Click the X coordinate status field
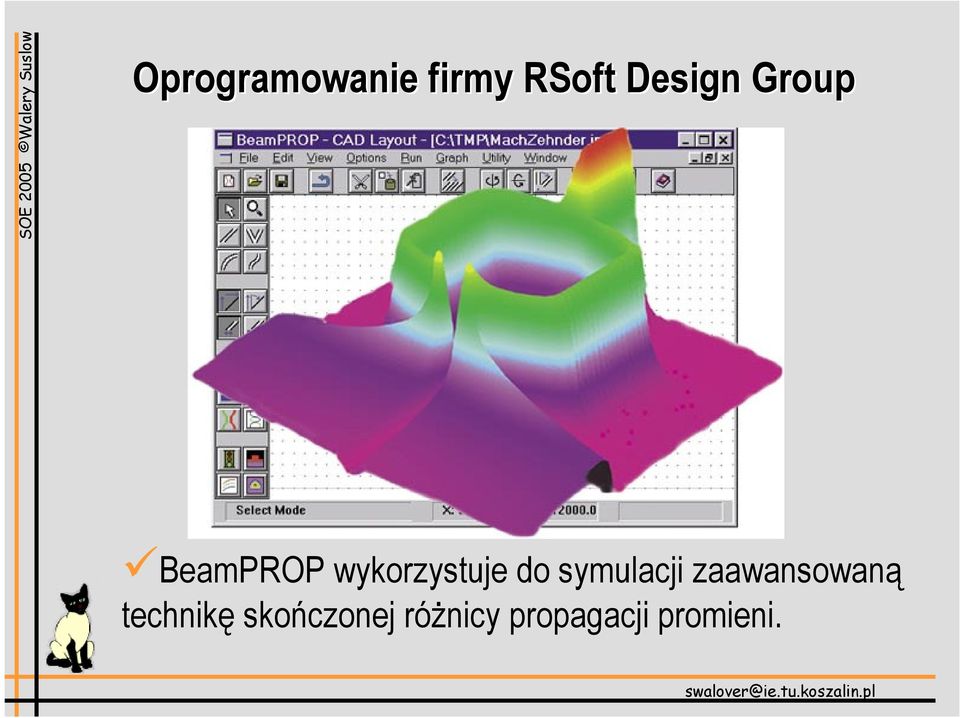The width and height of the screenshot is (960, 718). click(x=516, y=510)
